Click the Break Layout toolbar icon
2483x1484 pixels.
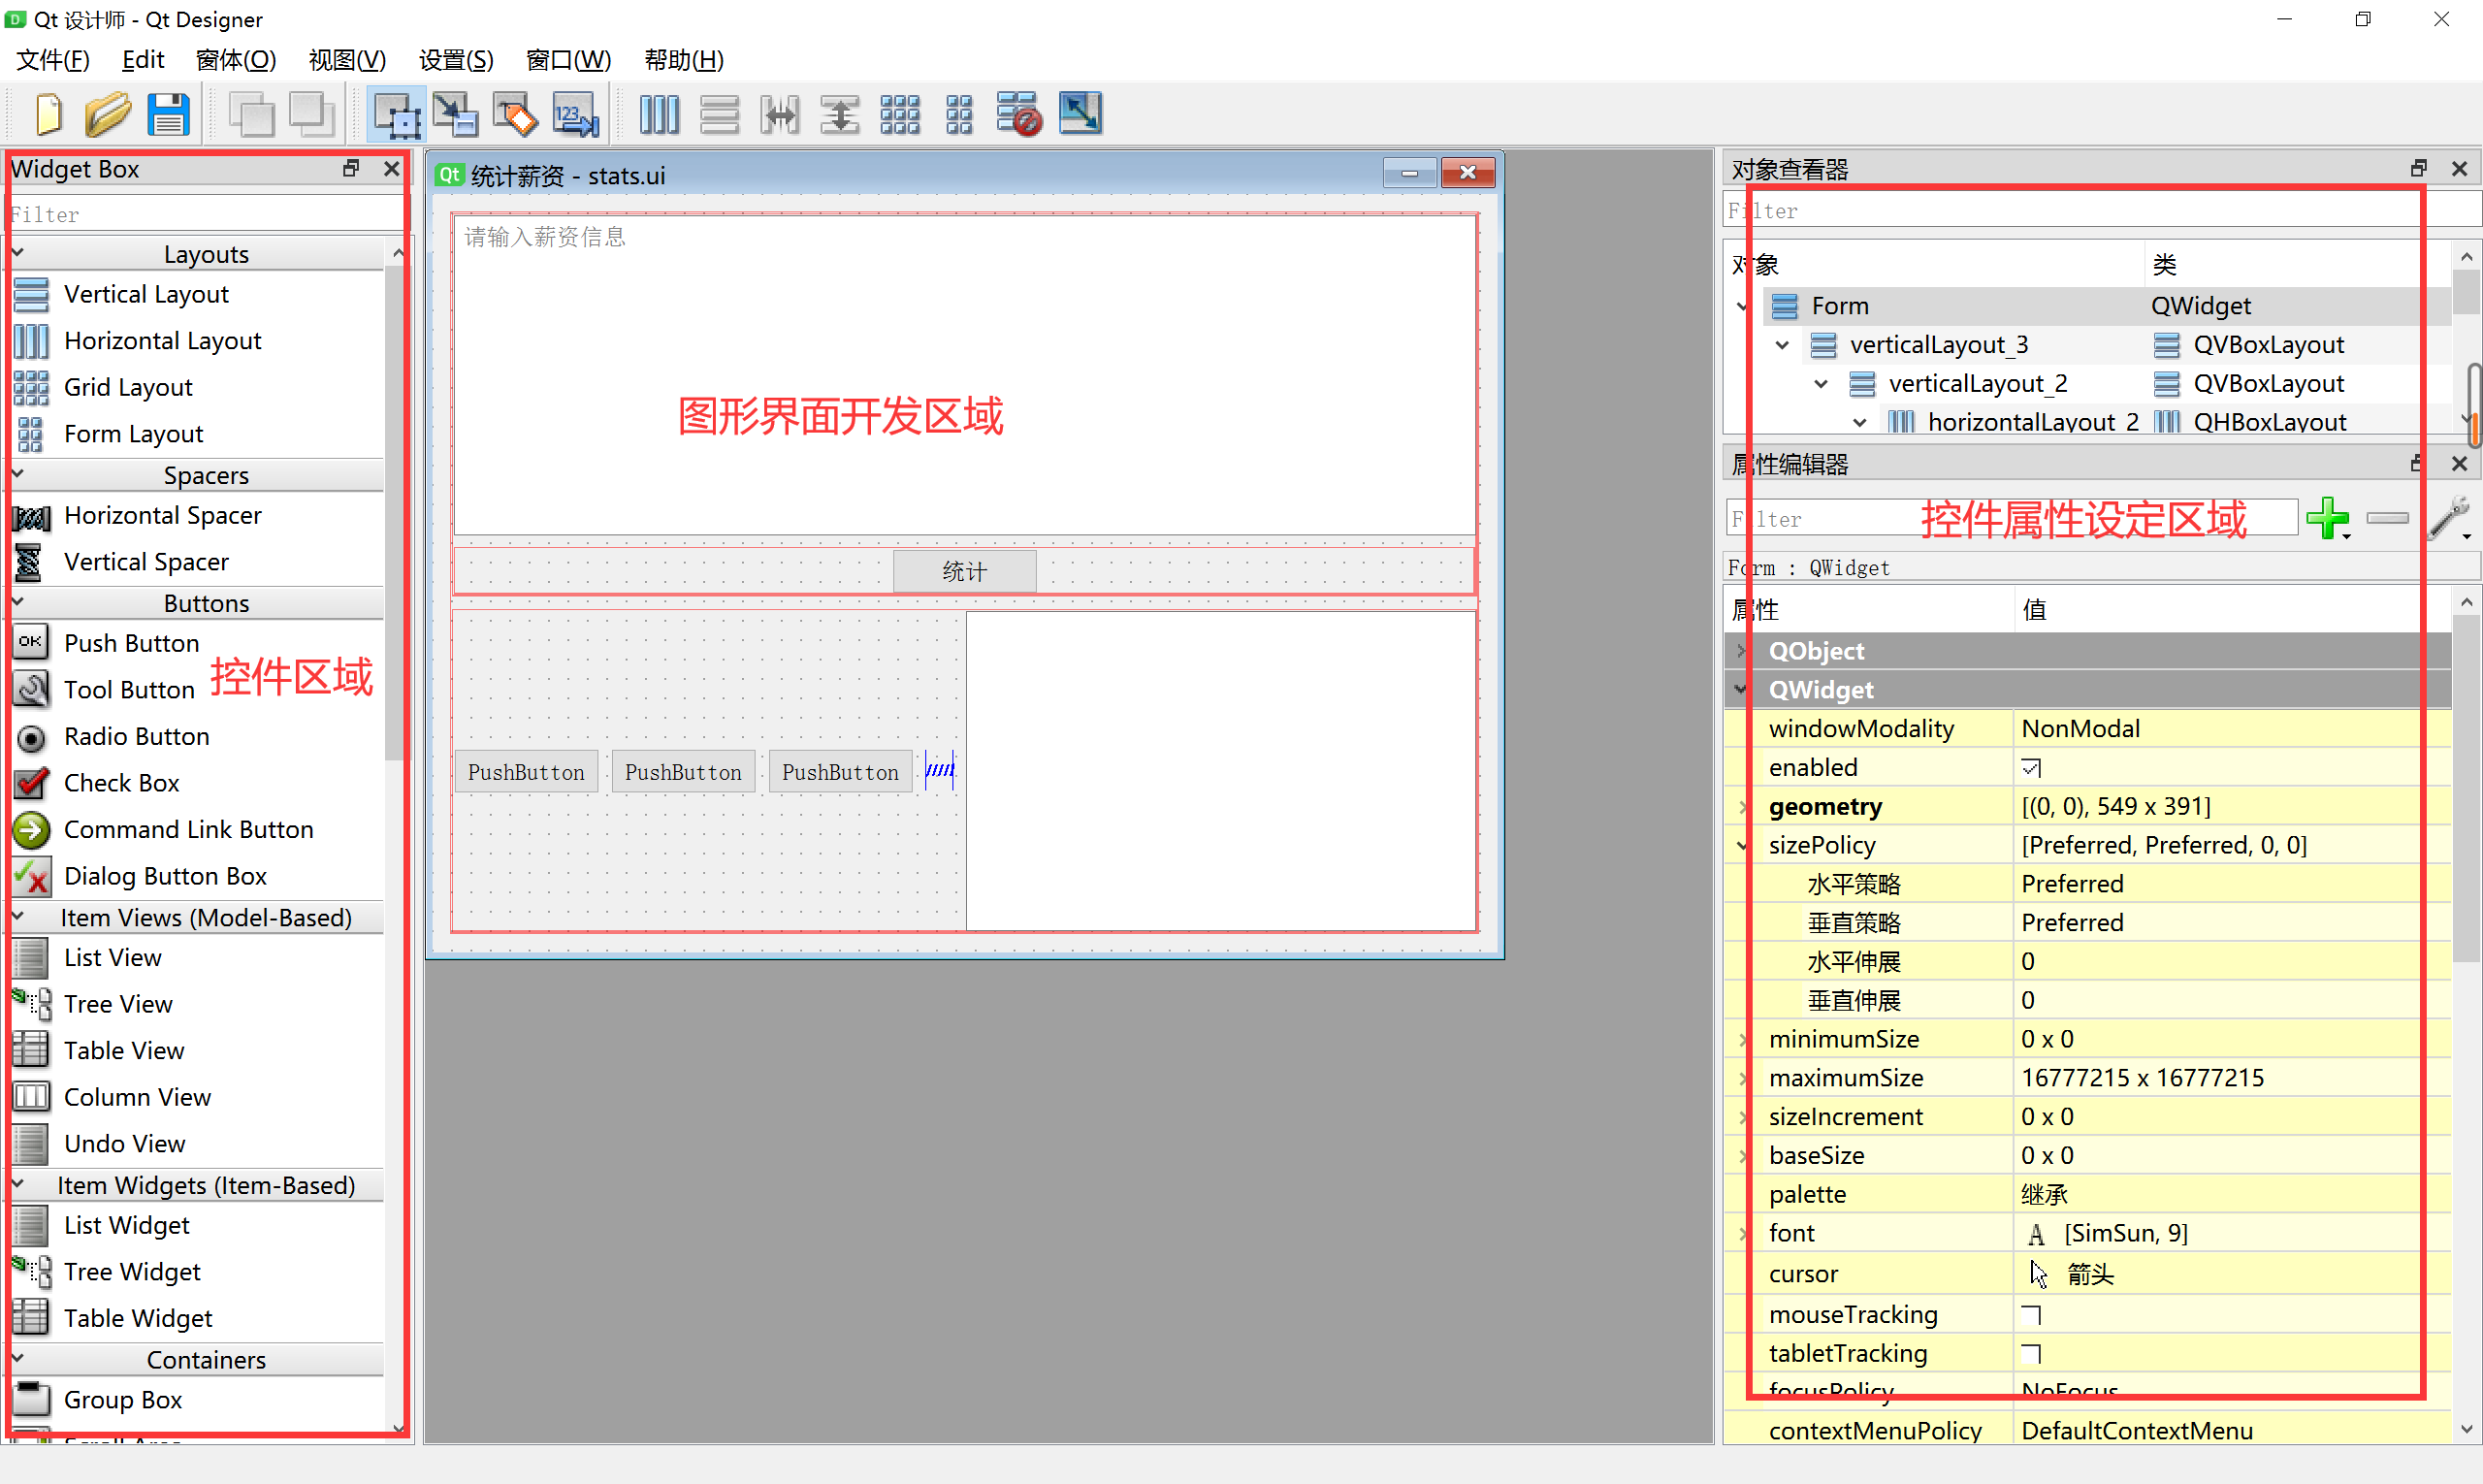1019,114
